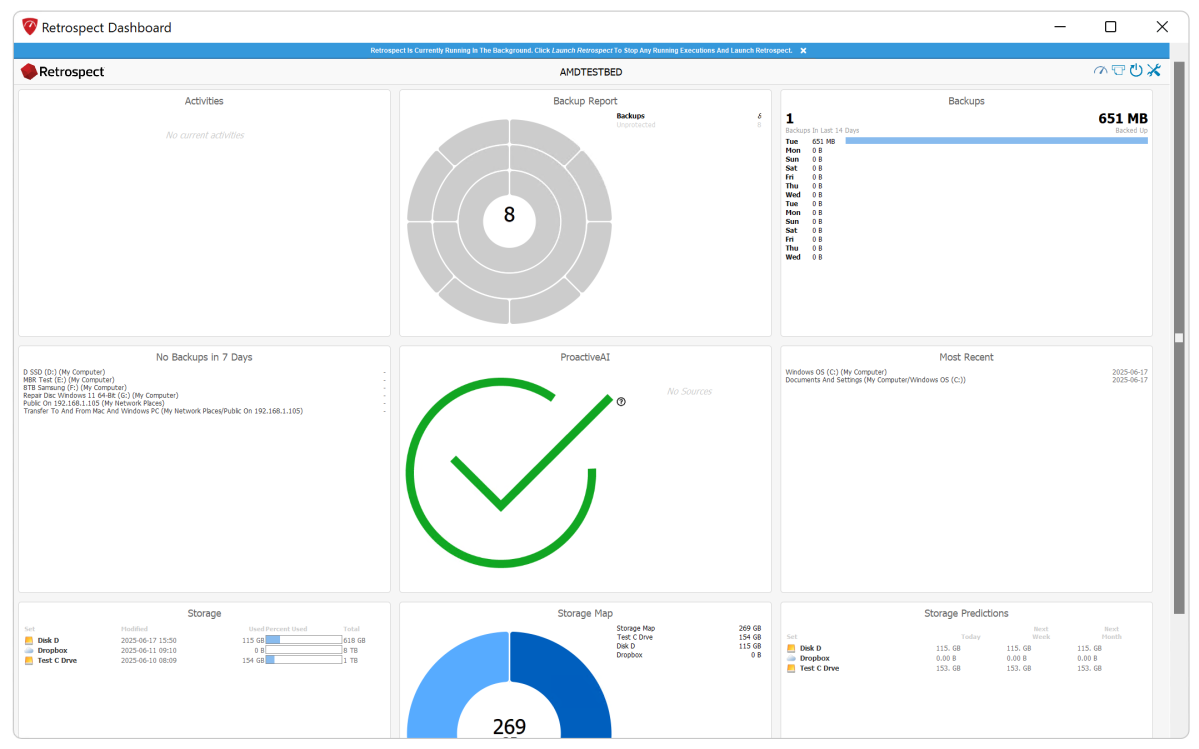Click the Disk D icon in the Storage panel

tap(29, 640)
